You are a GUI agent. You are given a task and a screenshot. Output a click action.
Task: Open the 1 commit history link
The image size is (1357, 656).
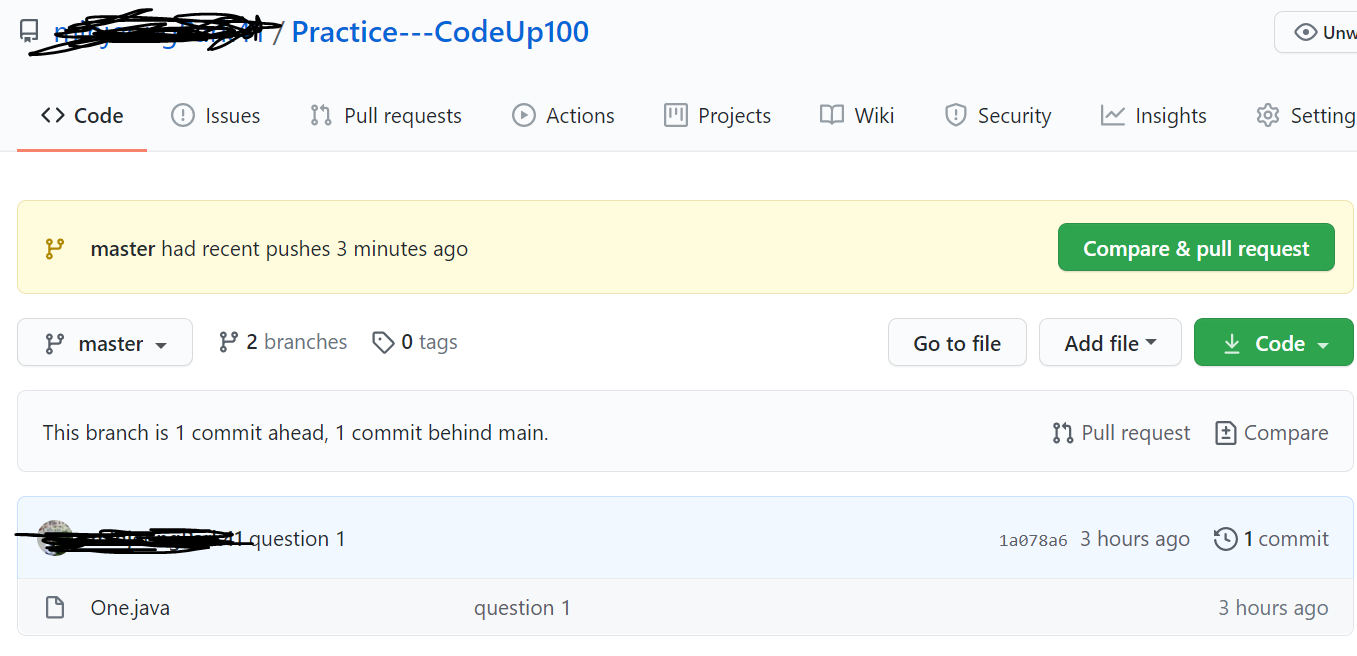point(1271,539)
